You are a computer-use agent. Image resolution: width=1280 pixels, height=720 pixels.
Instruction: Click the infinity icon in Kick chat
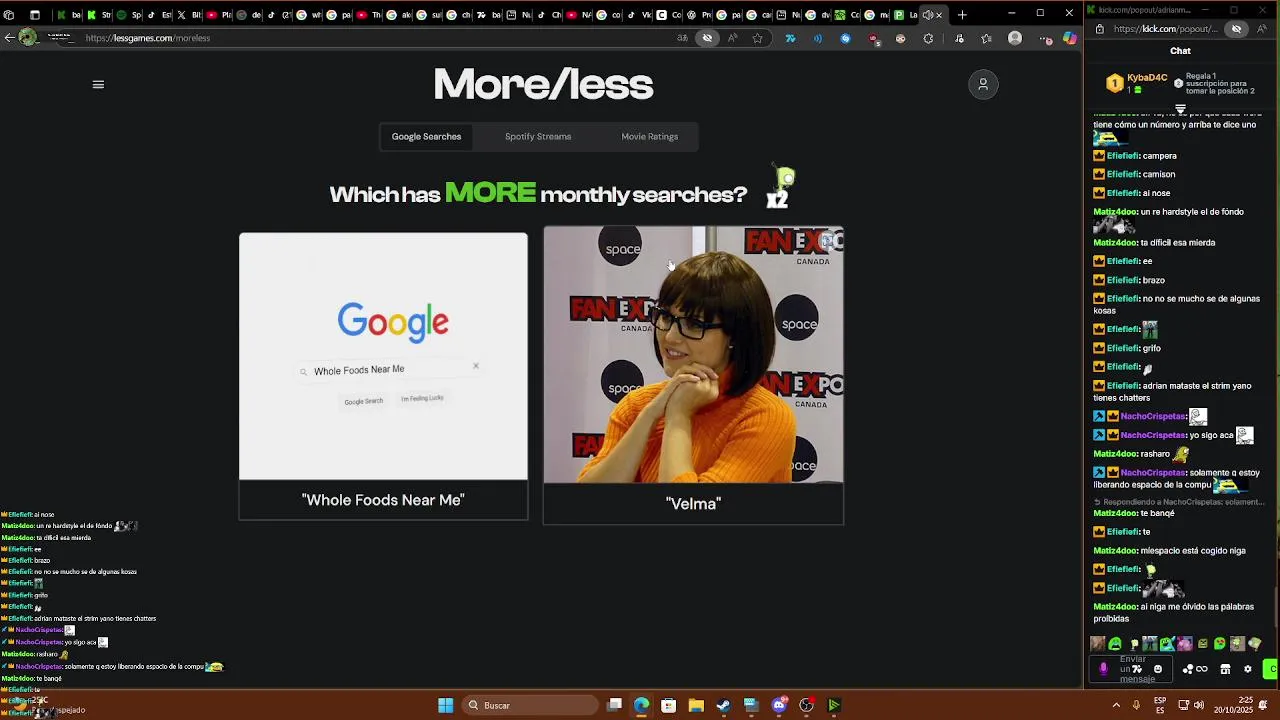[1202, 669]
